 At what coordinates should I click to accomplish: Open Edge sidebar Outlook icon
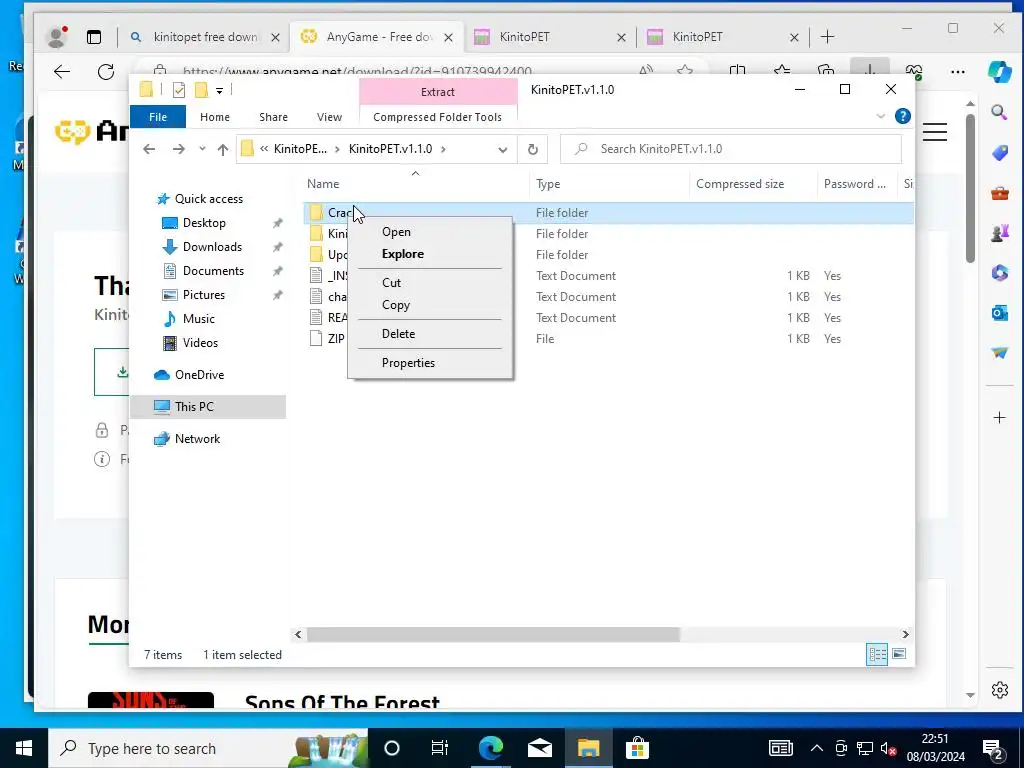999,313
